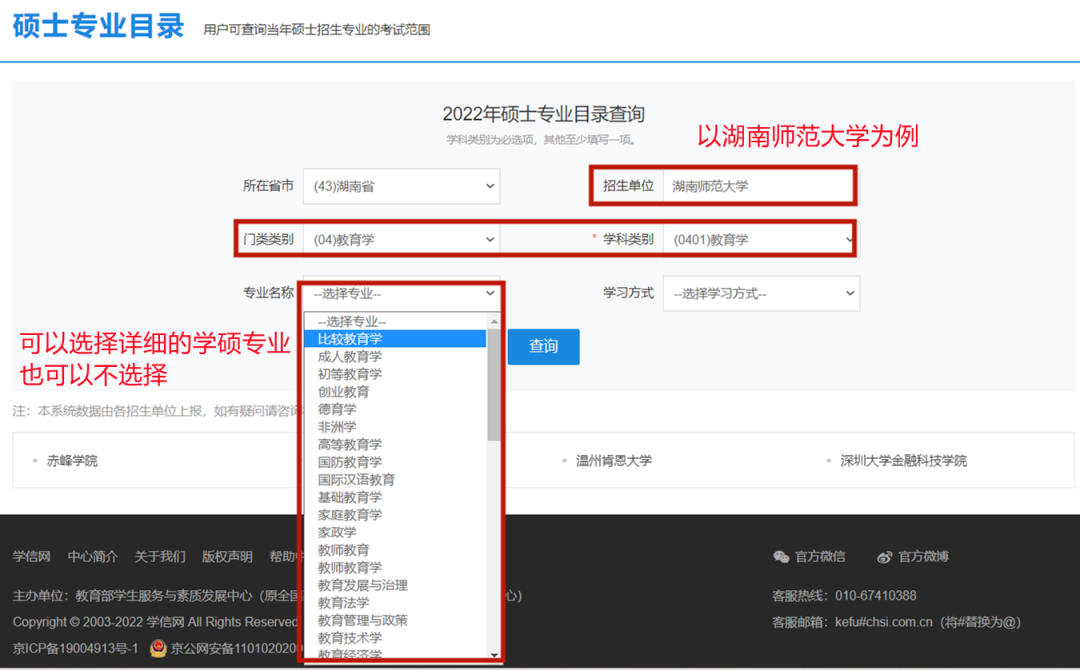Open the 所在省市 province dropdown

tap(400, 186)
